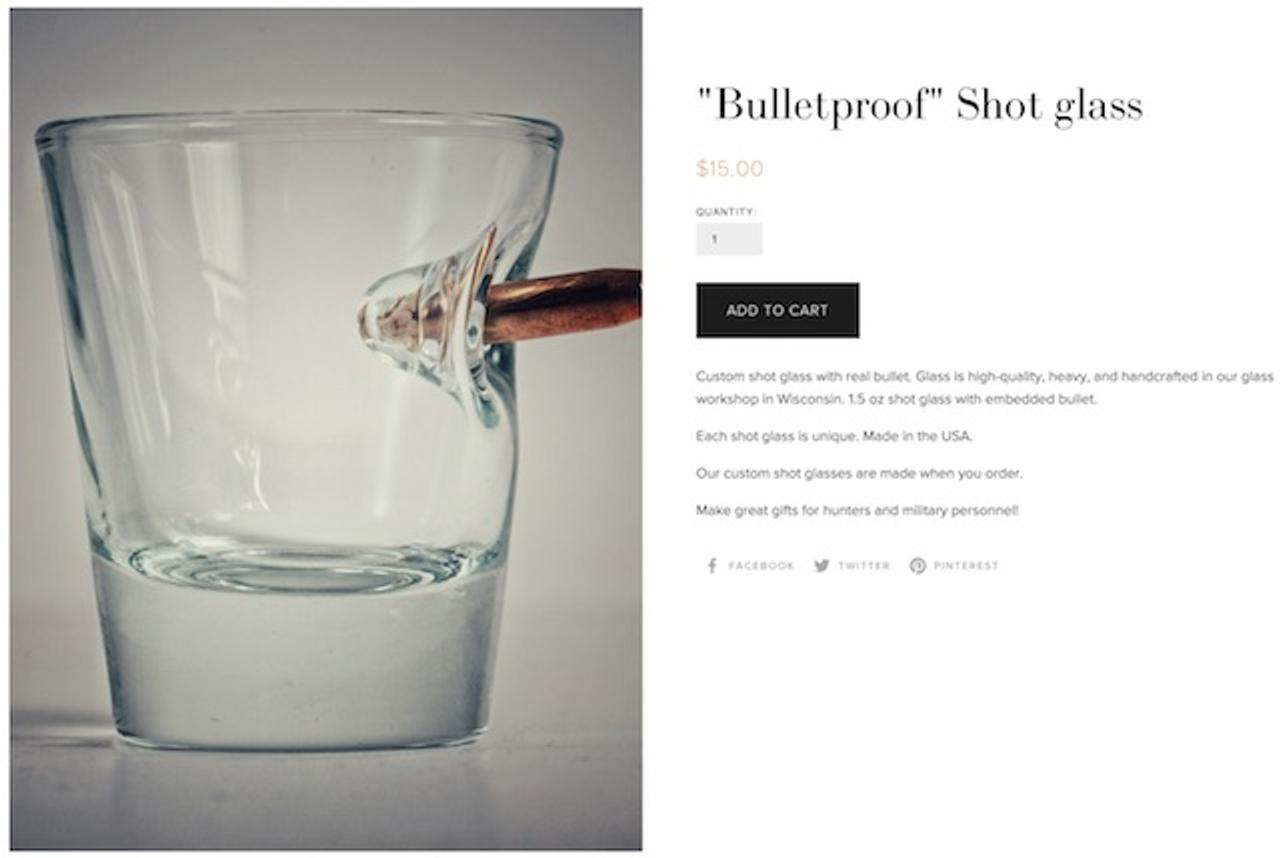The width and height of the screenshot is (1280, 858).
Task: Click the description paragraph mentioning Wisconsin
Action: click(x=984, y=388)
